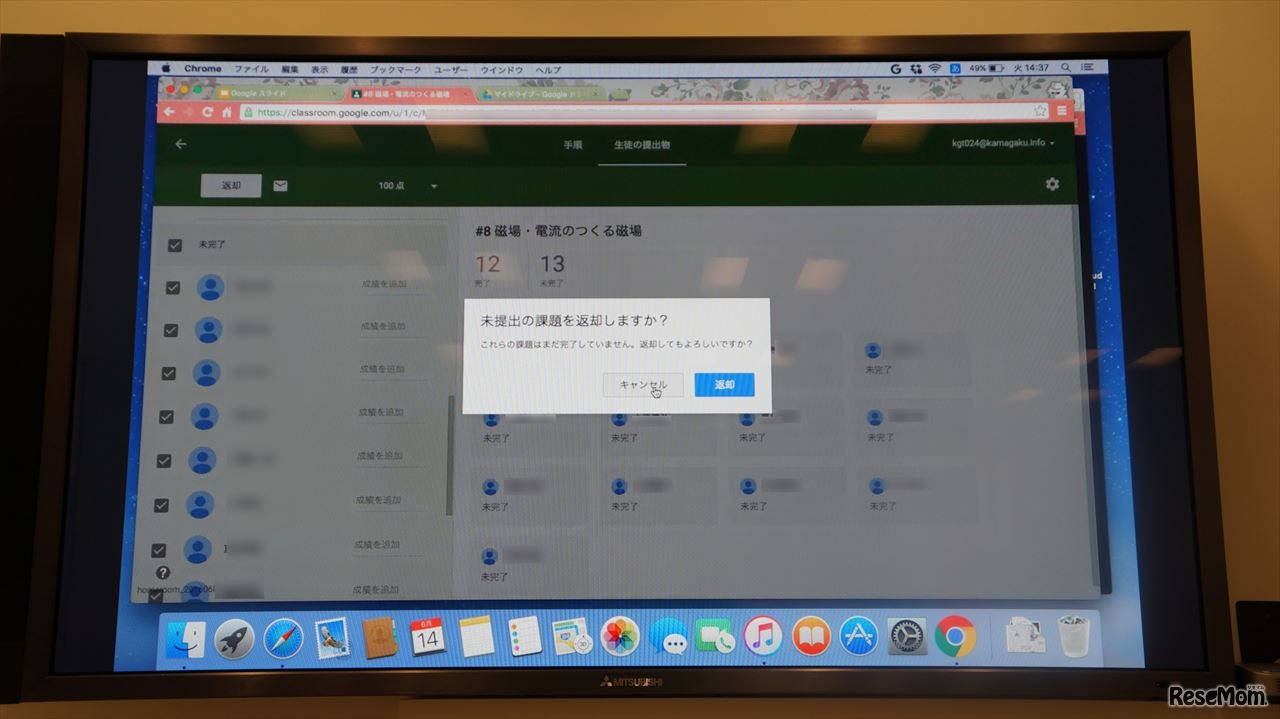Toggle the 未完了 select-all checkbox
This screenshot has width=1280, height=719.
pos(175,245)
